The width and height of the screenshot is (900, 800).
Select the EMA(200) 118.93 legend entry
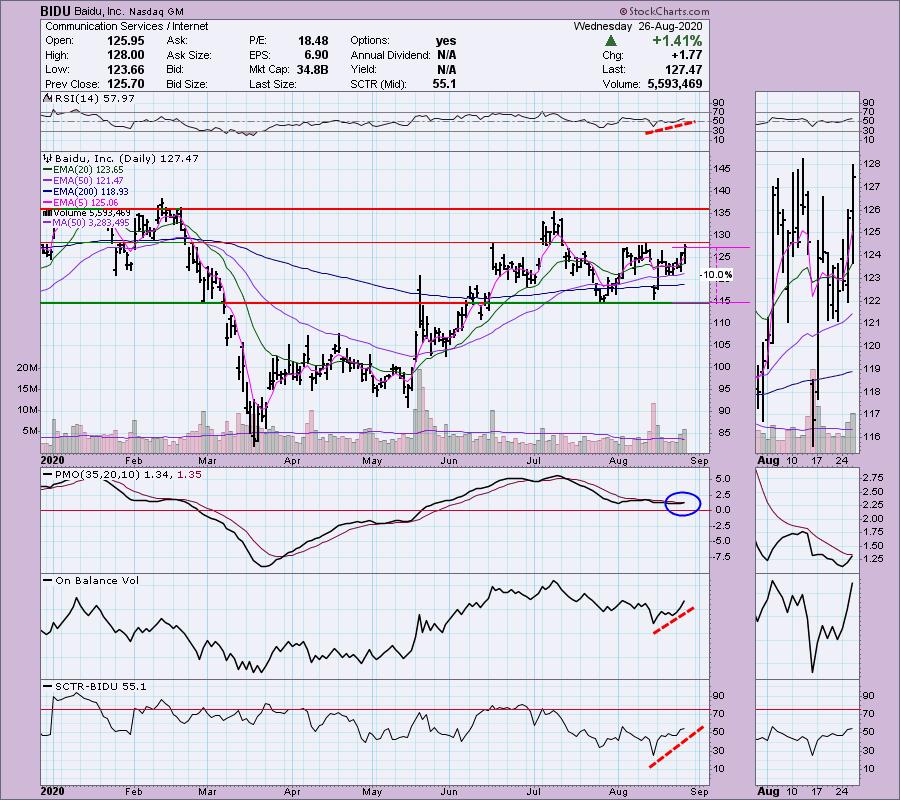tap(86, 191)
